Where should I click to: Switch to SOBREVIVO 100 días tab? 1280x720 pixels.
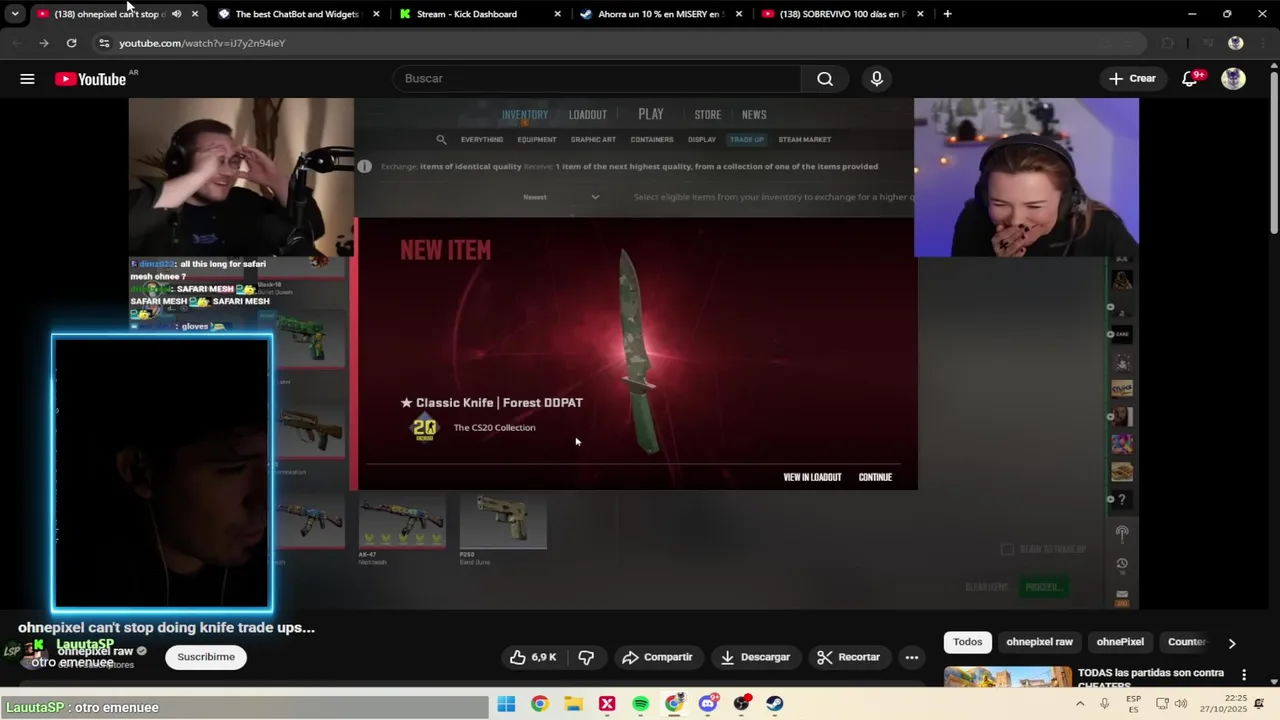tap(842, 14)
